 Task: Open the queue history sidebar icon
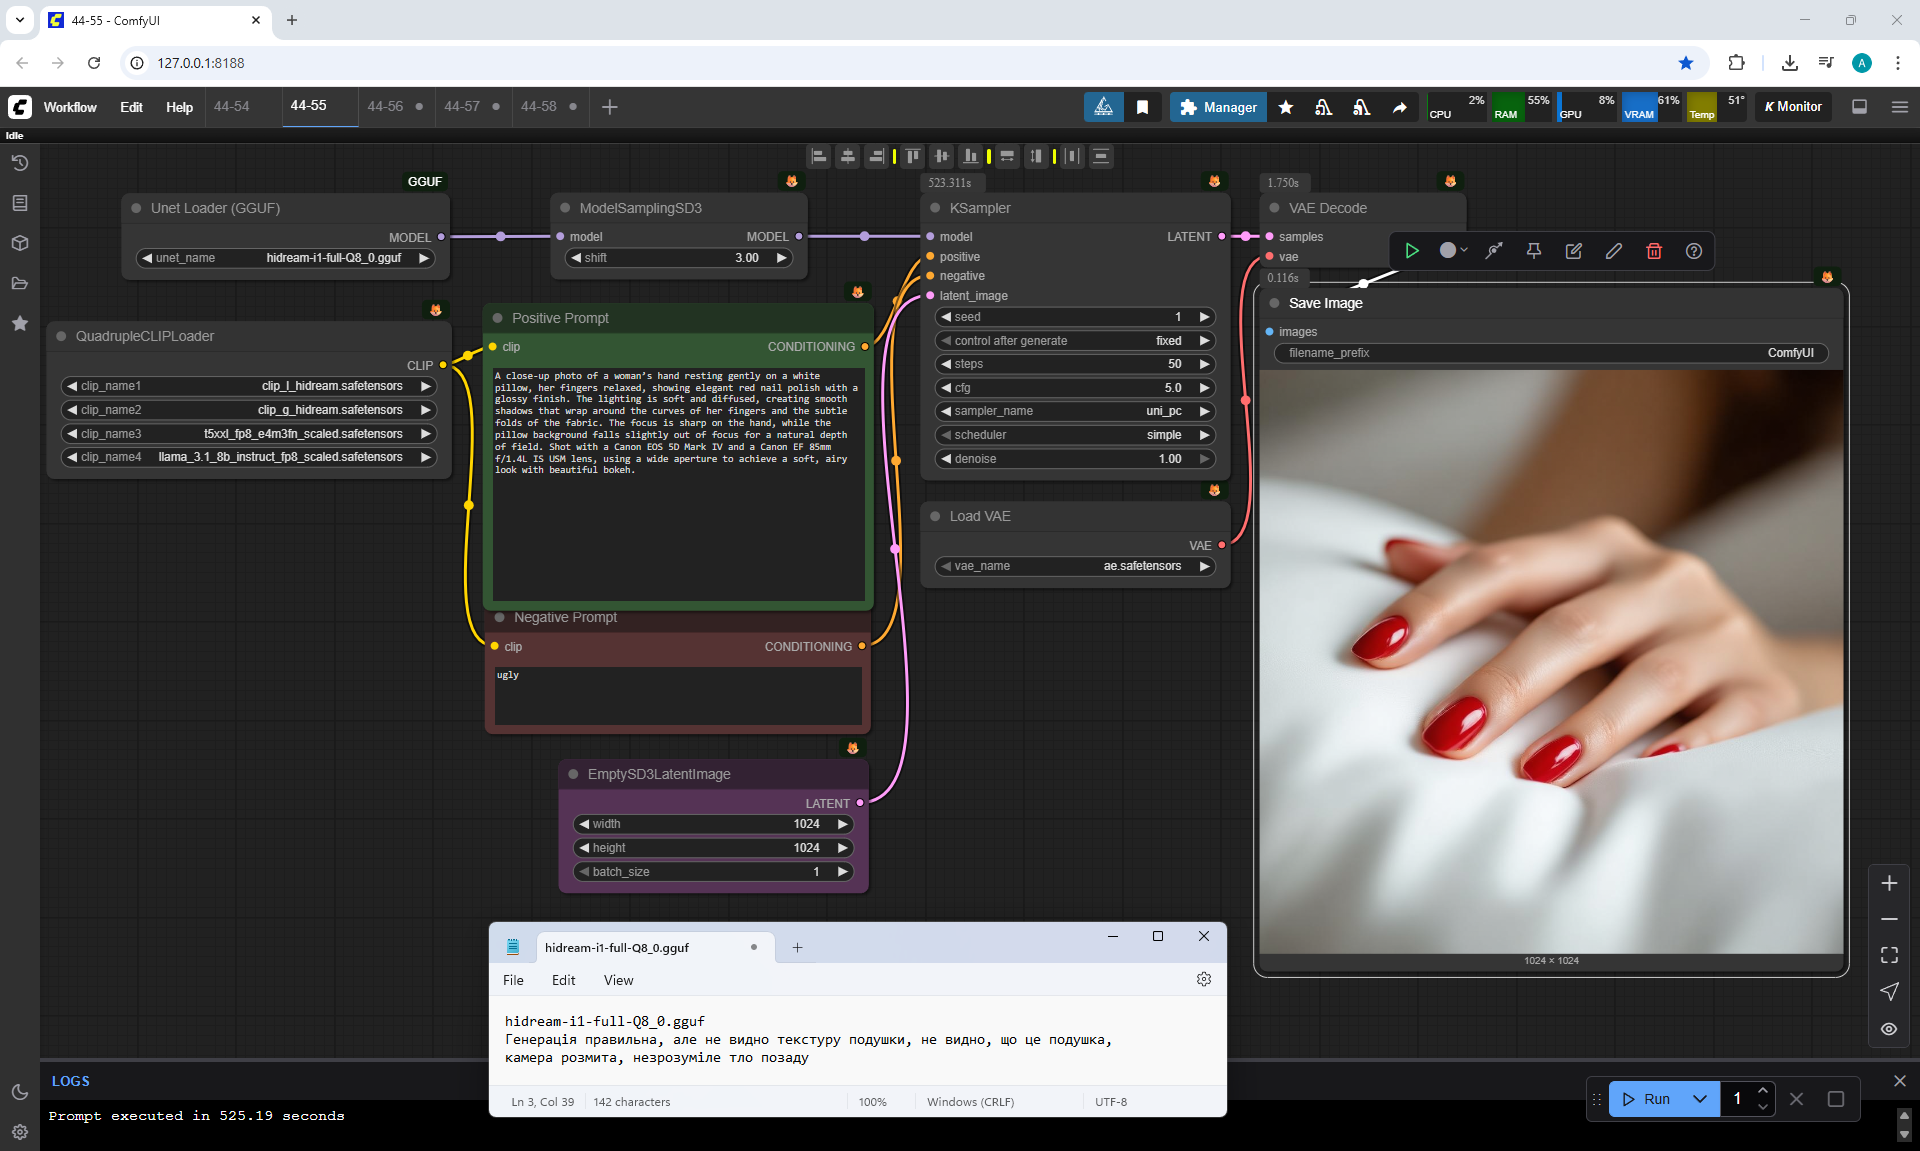point(19,163)
